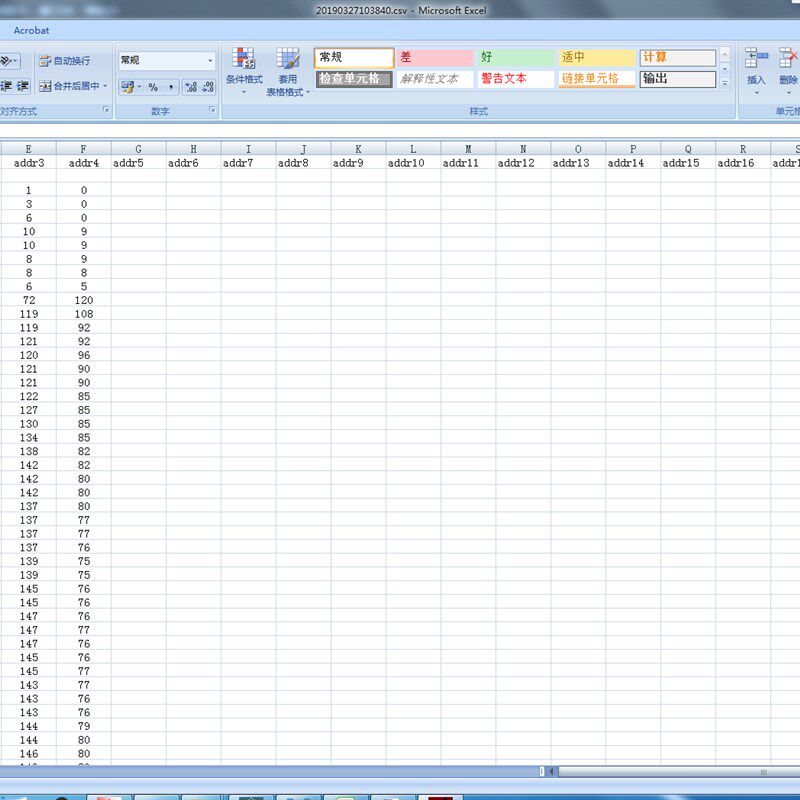The height and width of the screenshot is (800, 800).
Task: Select the addr13 header cell
Action: pyautogui.click(x=578, y=163)
